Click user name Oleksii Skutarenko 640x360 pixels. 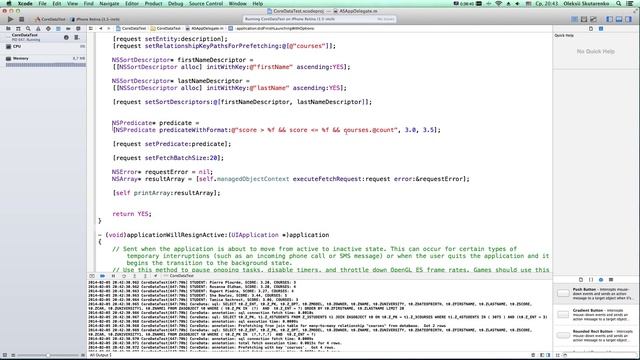(586, 4)
